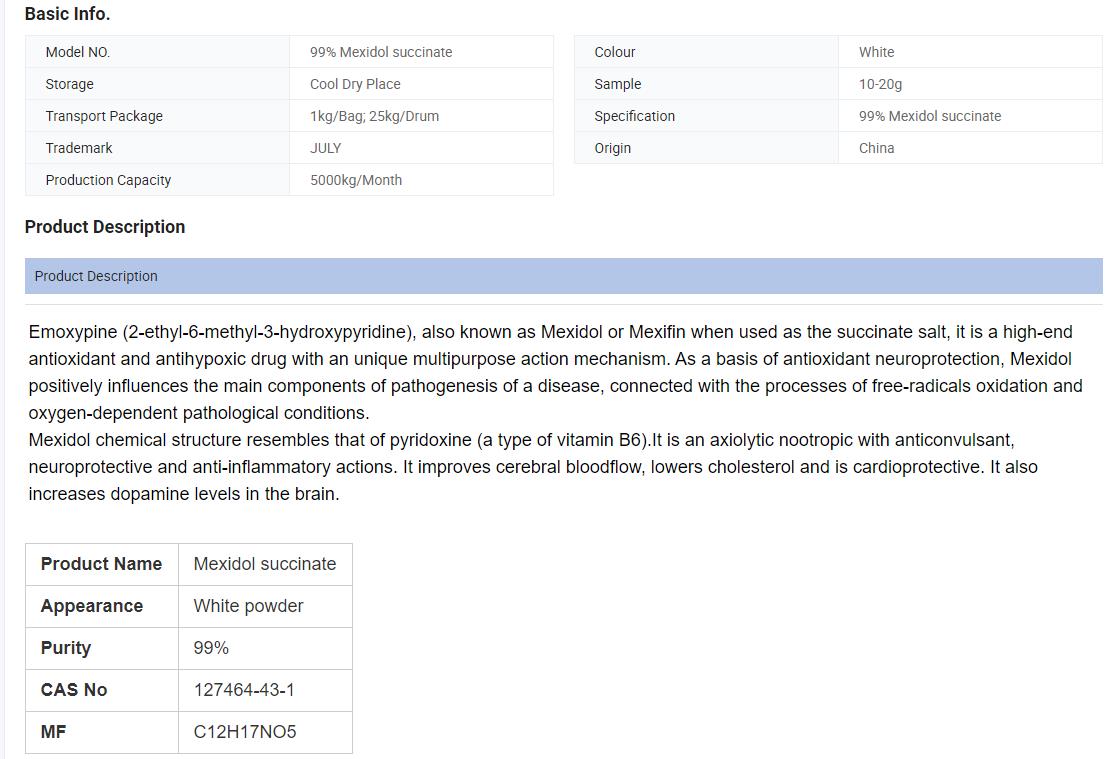Viewport: 1108px width, 759px height.
Task: Select the CAS number 127464-43-1
Action: pyautogui.click(x=244, y=690)
